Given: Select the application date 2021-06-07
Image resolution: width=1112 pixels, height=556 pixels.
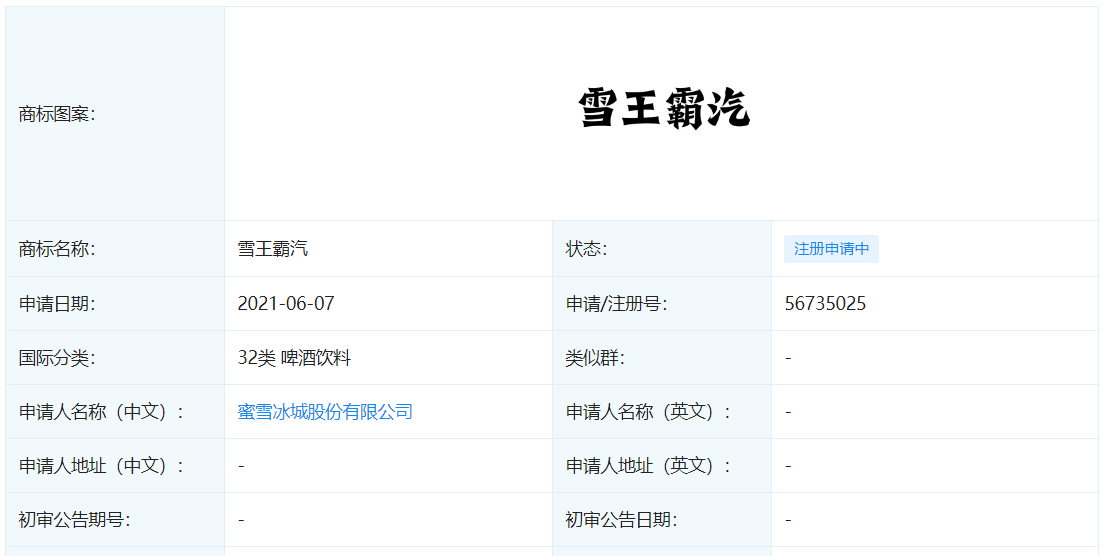Looking at the screenshot, I should (286, 304).
